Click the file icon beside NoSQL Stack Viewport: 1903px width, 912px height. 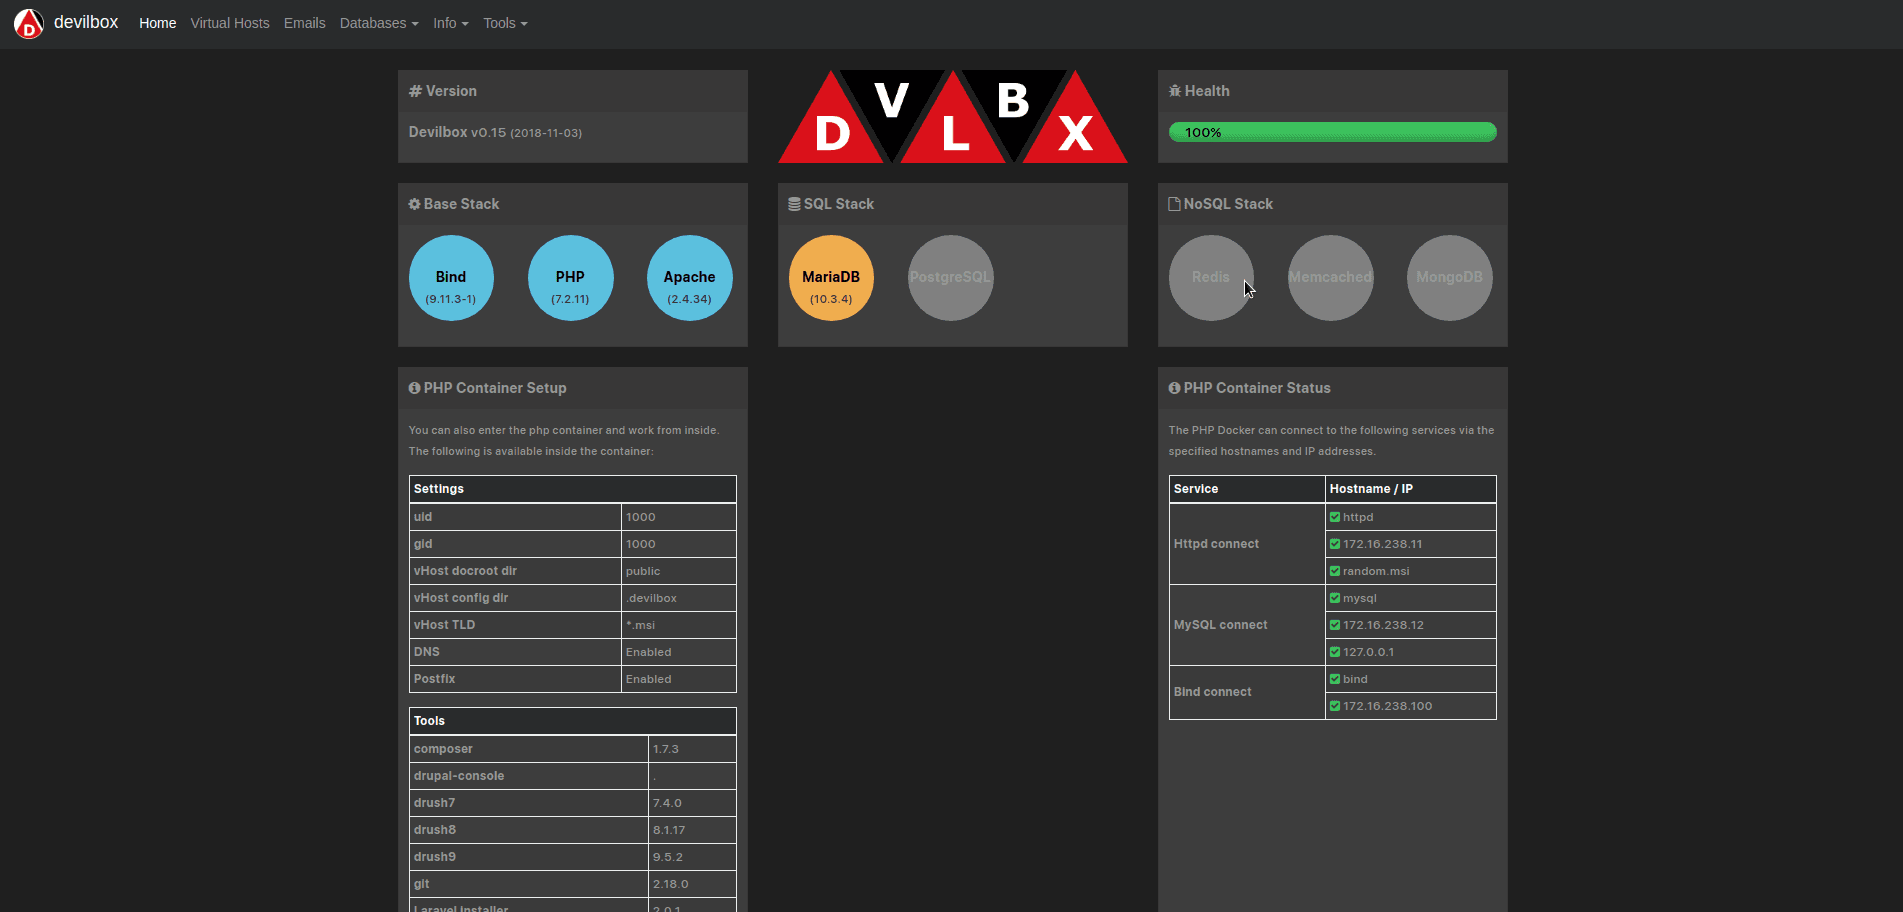point(1175,204)
